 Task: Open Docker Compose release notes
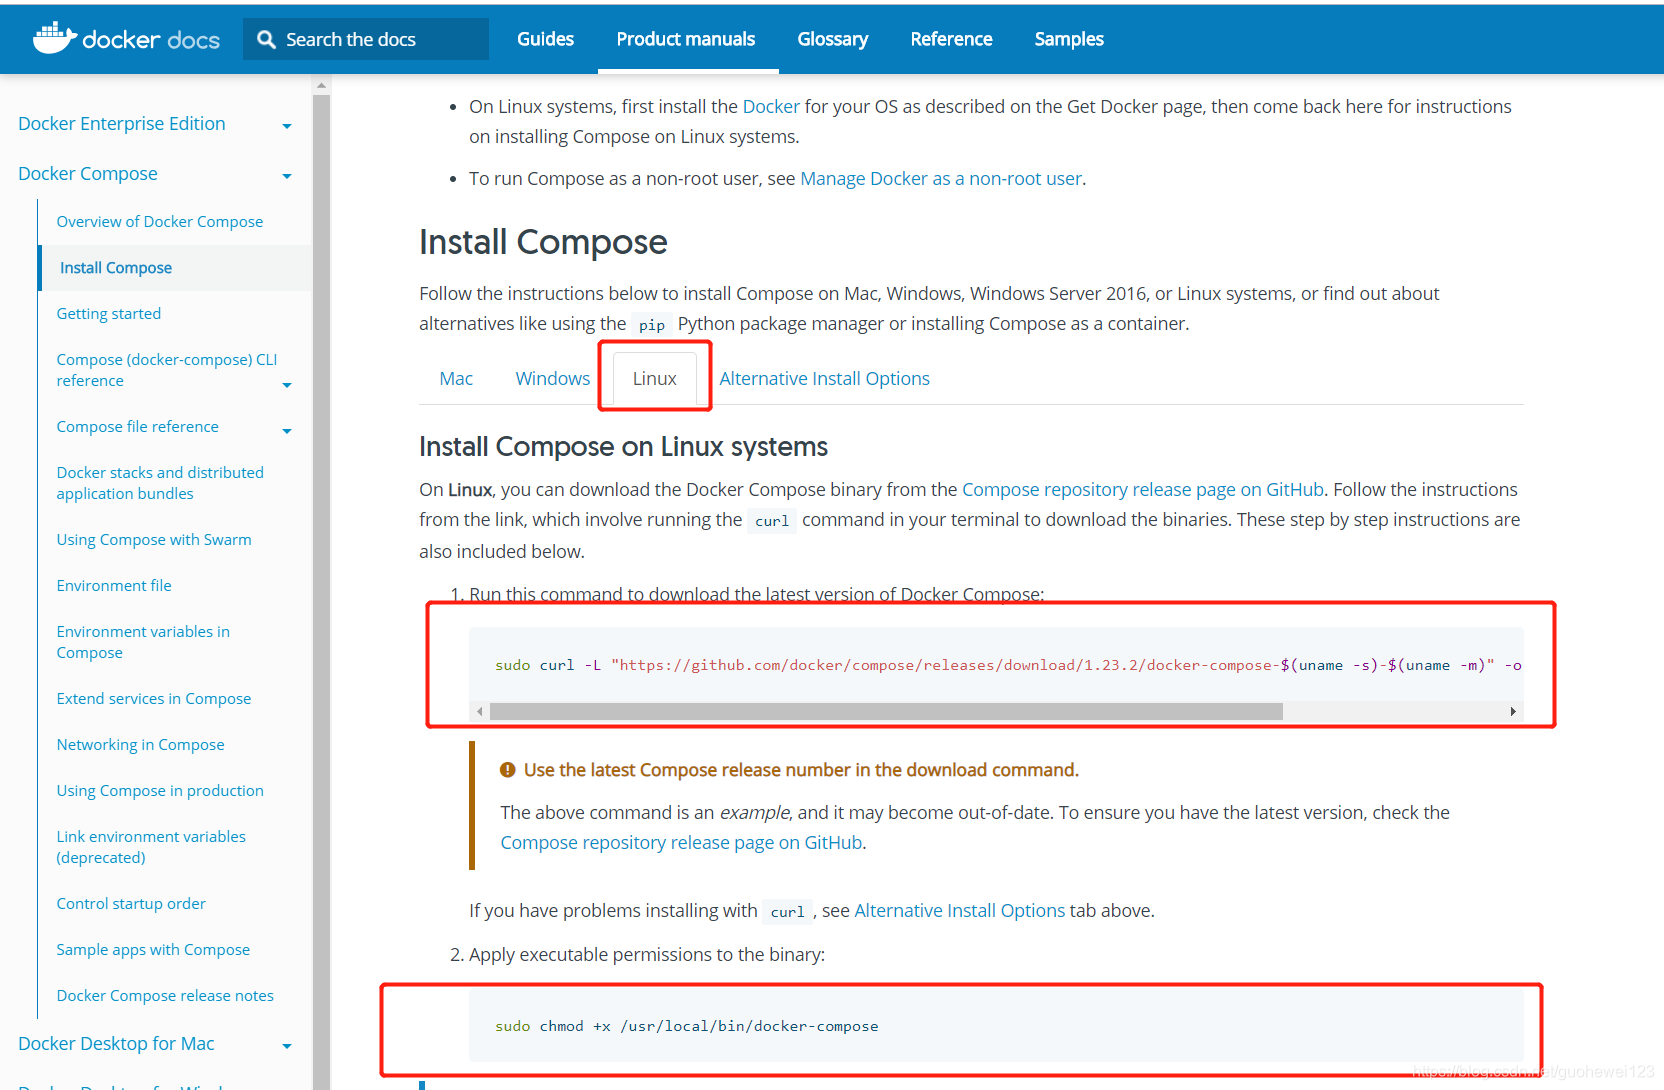[x=165, y=995]
